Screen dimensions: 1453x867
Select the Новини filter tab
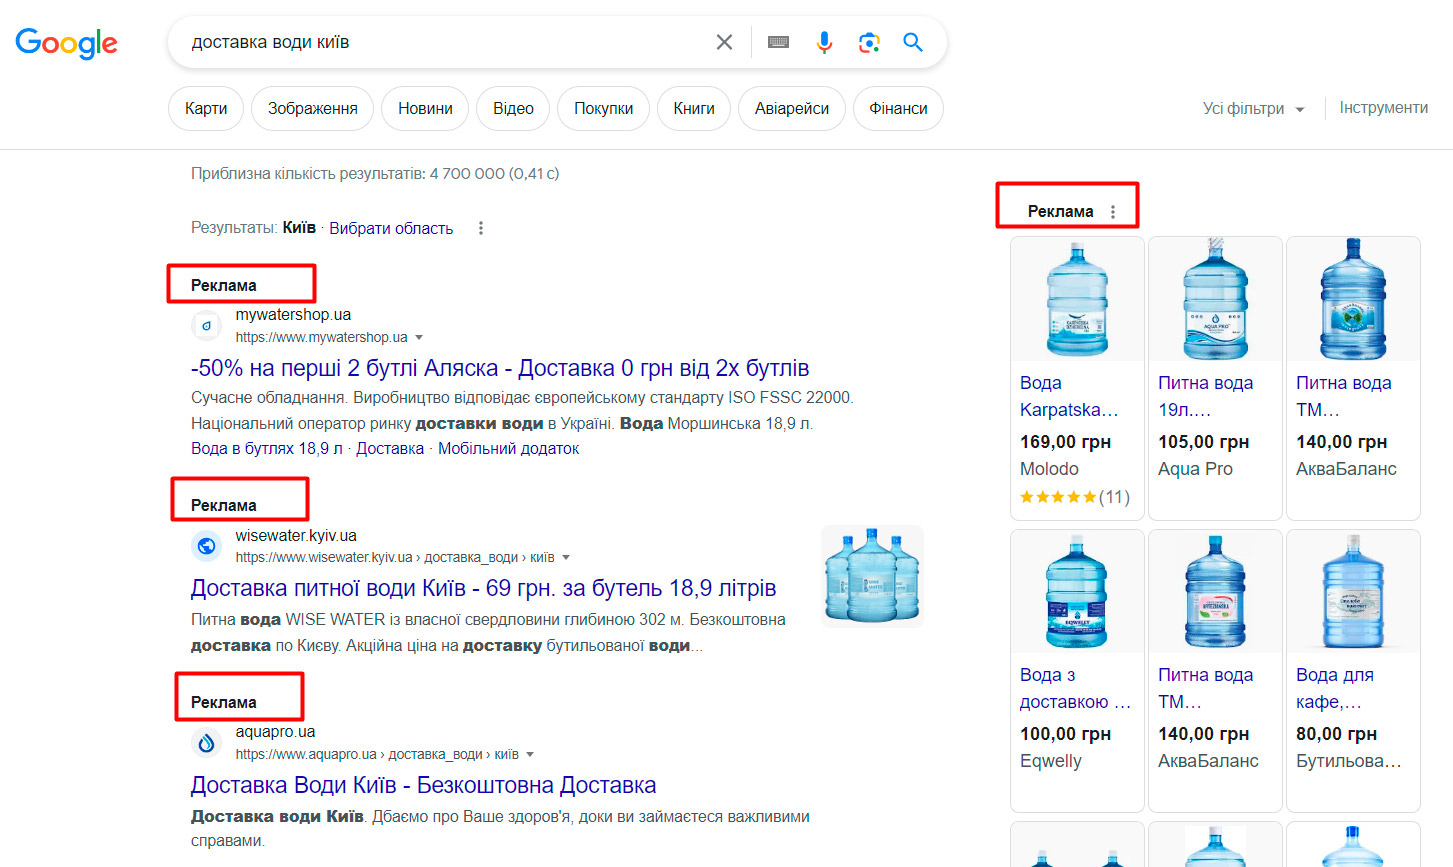coord(425,108)
